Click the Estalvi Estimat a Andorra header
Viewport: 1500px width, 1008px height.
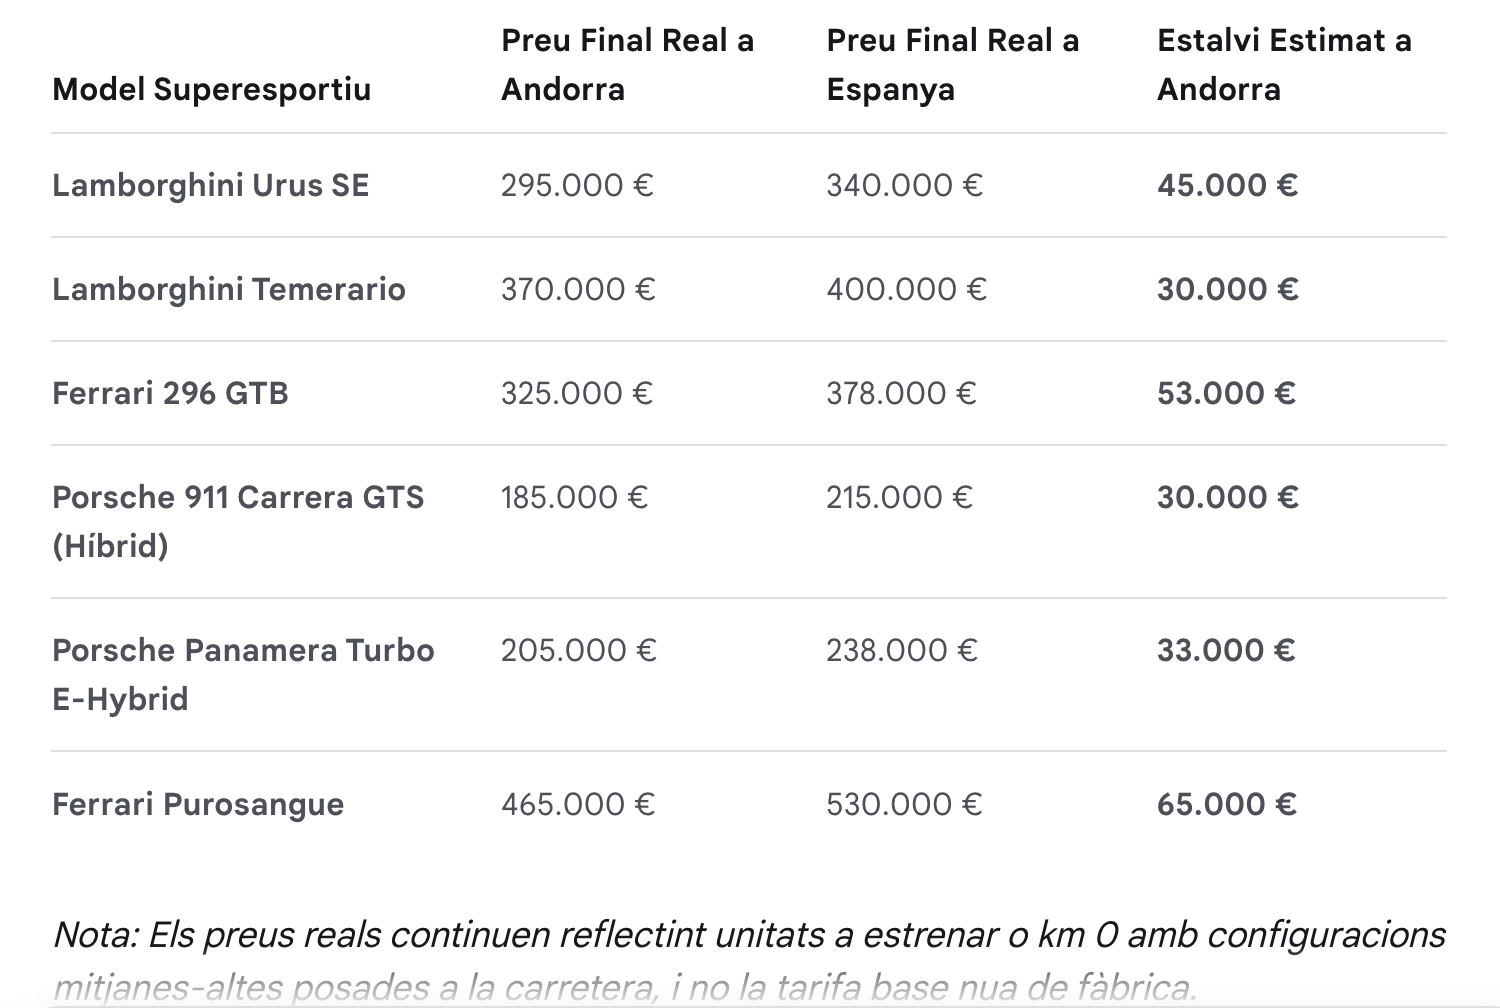click(1284, 65)
